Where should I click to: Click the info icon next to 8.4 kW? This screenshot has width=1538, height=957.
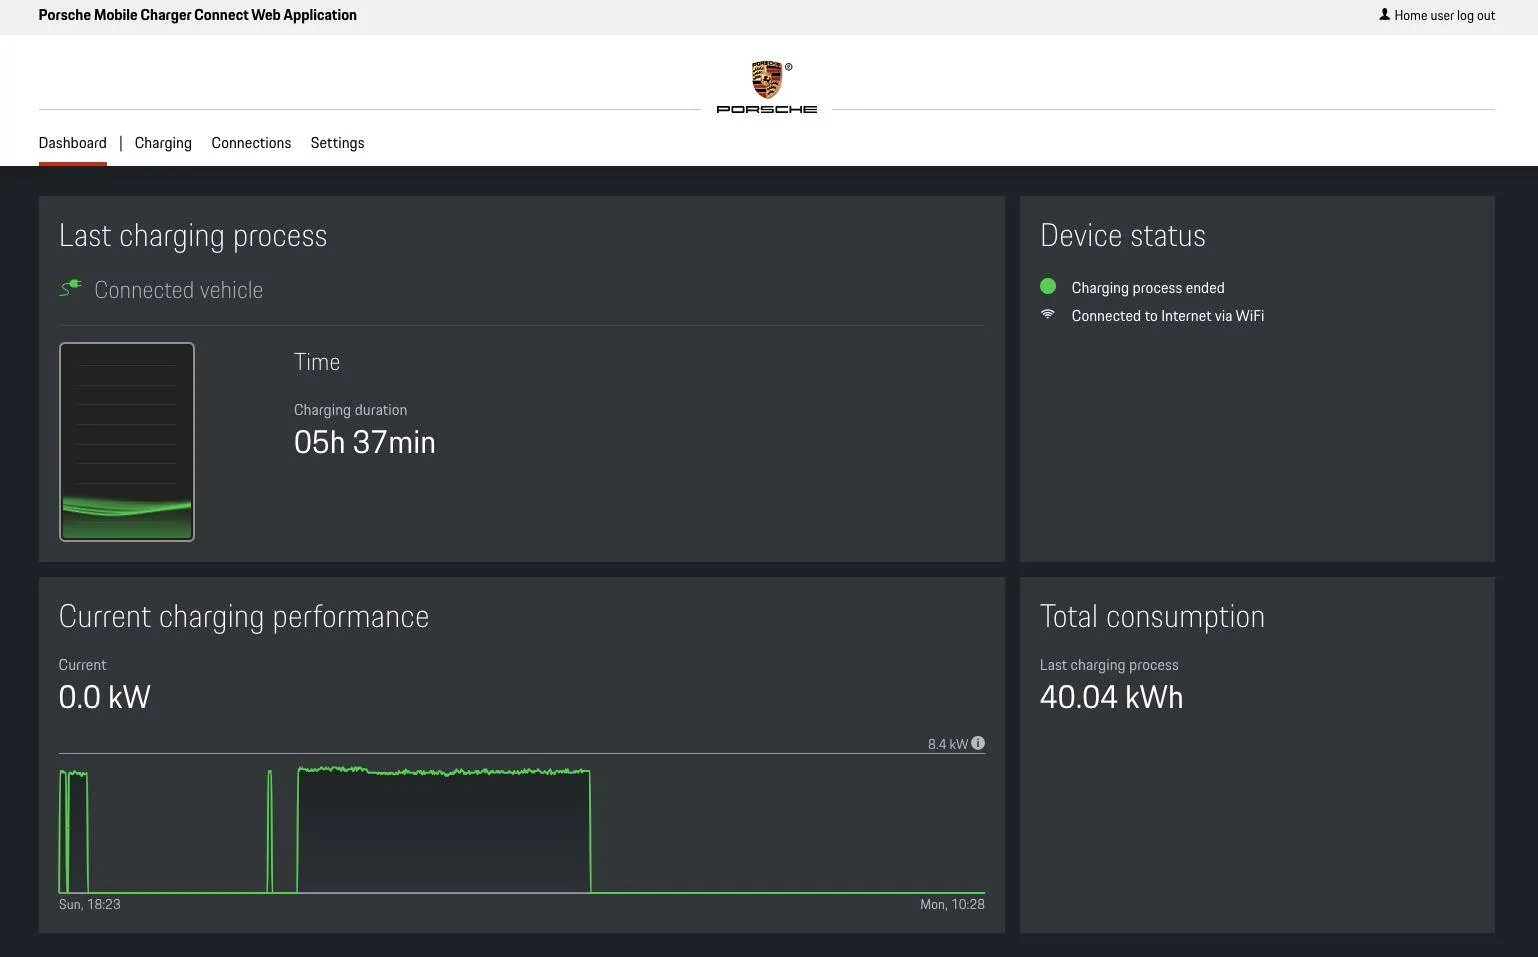pyautogui.click(x=978, y=743)
